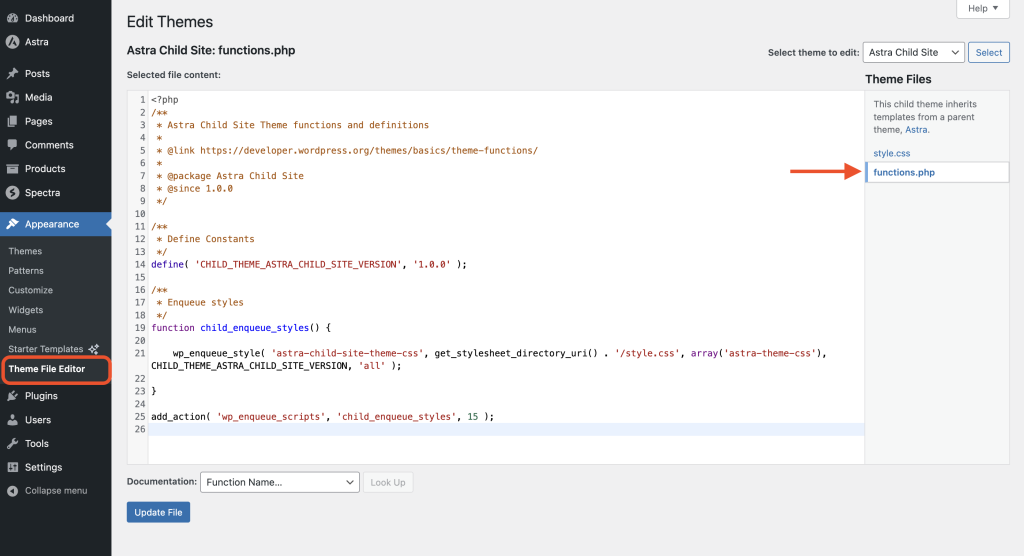This screenshot has height=556, width=1024.
Task: Click the 'Enqueue styles' comment line
Action: click(200, 303)
